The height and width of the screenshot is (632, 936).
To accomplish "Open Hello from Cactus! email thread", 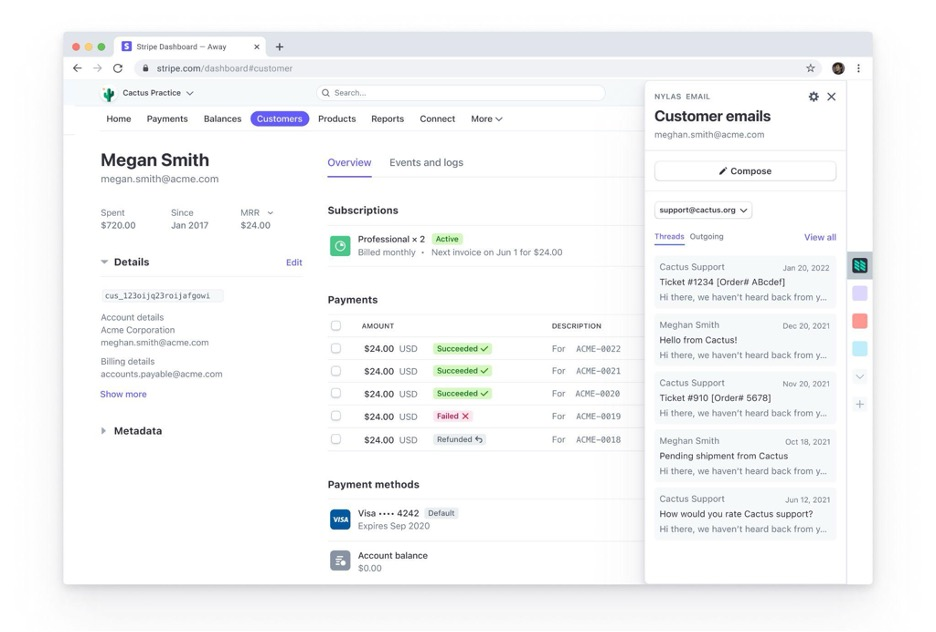I will (745, 340).
